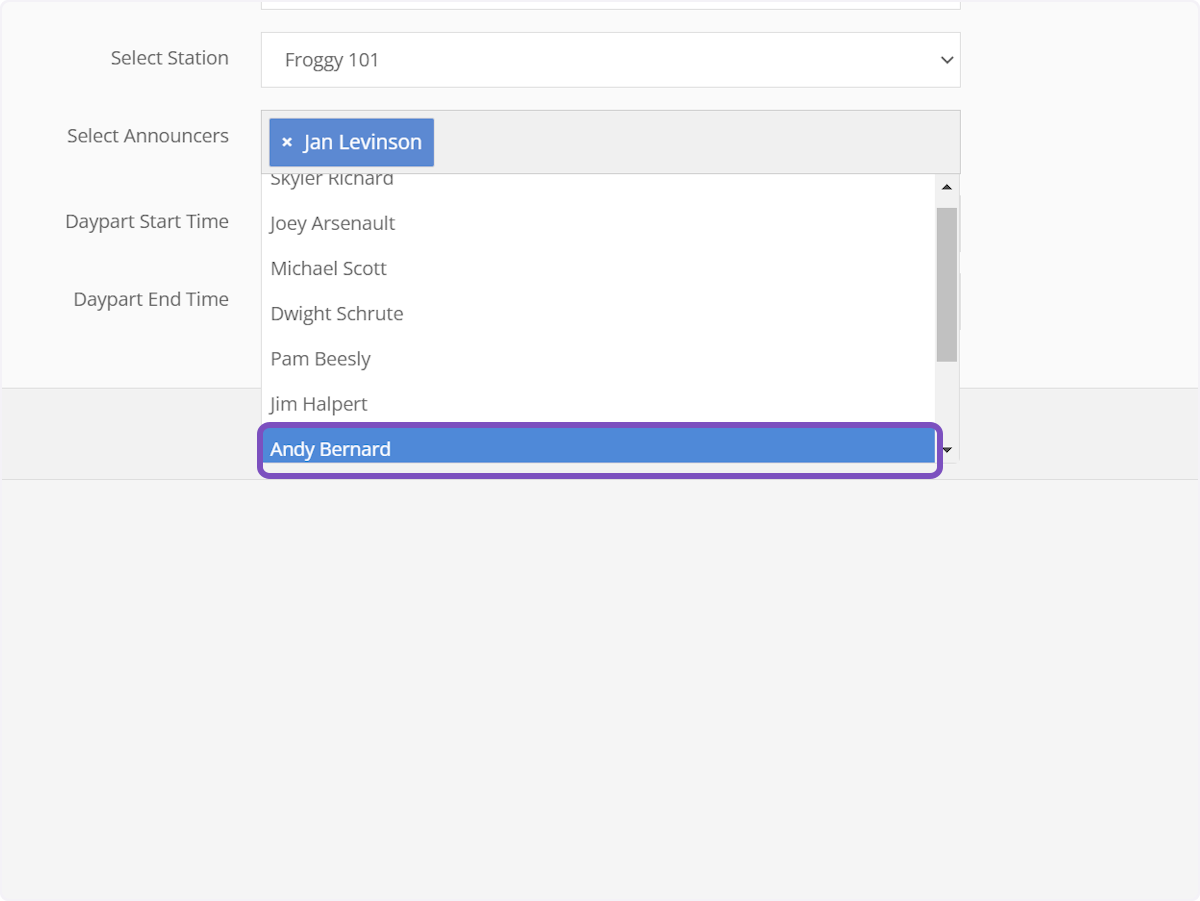Open the Select Station combo box
Viewport: 1200px width, 901px height.
pyautogui.click(x=610, y=60)
